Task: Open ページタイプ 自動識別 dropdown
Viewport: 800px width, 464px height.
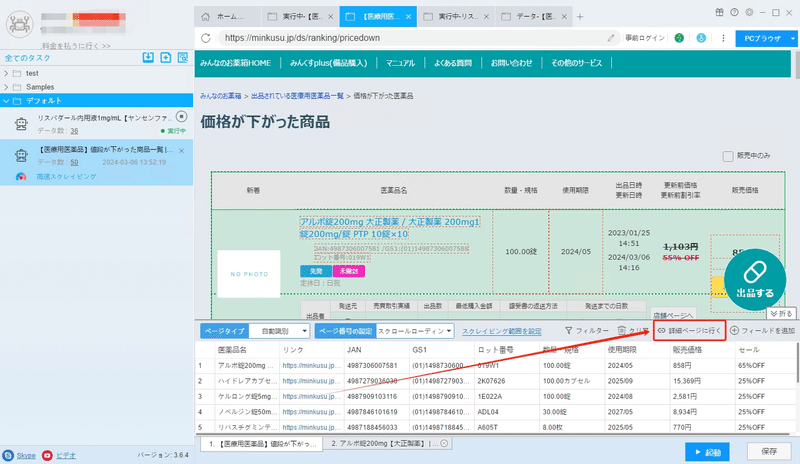Action: tap(280, 331)
